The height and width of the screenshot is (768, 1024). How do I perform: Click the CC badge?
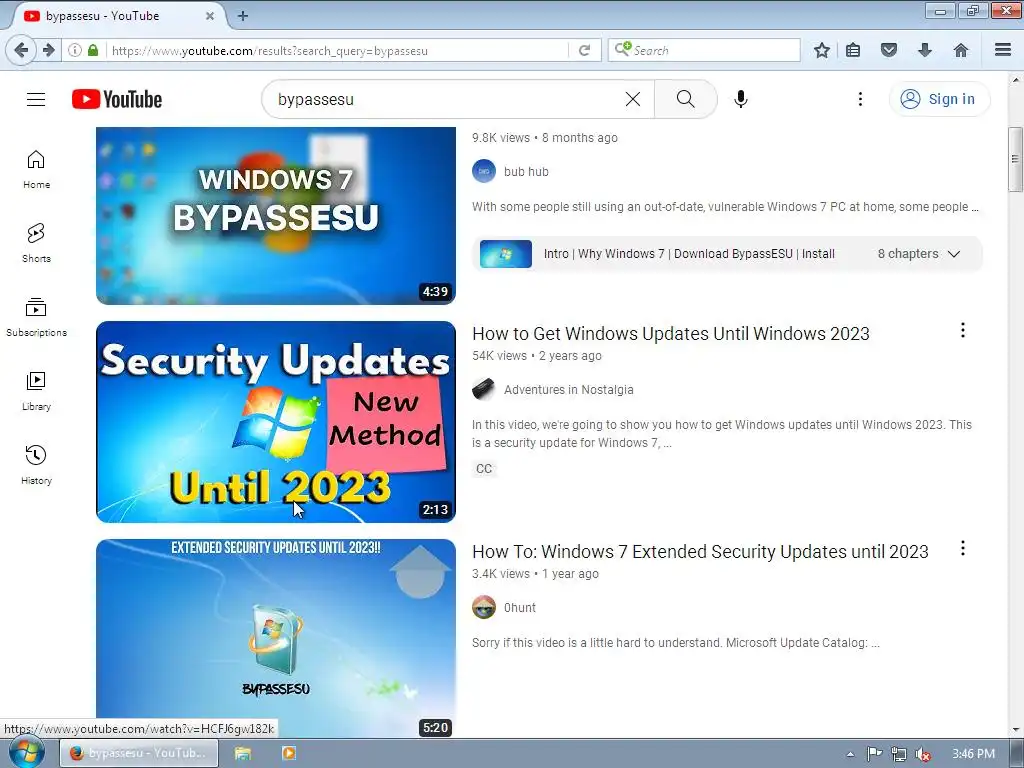click(484, 469)
